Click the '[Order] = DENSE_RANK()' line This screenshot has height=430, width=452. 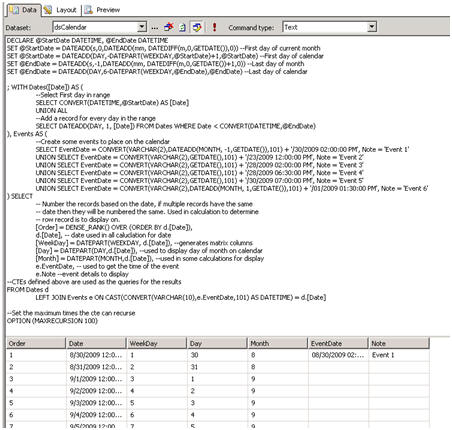pos(114,227)
